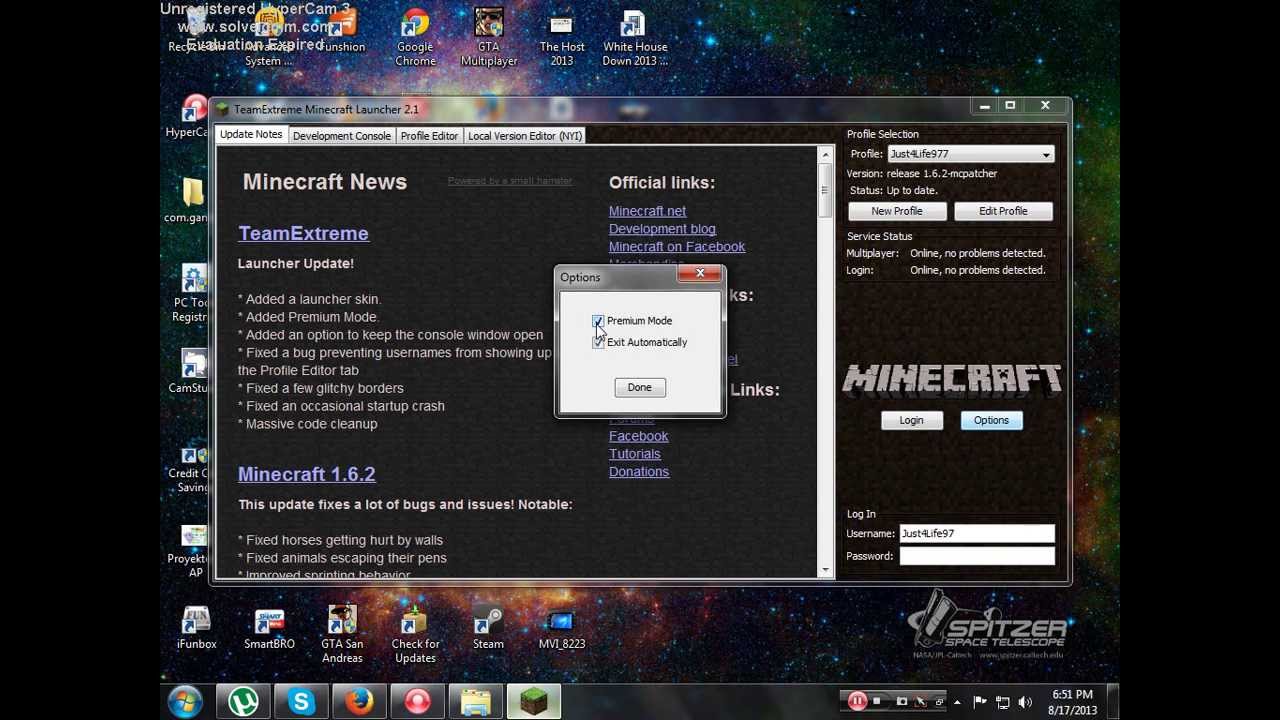Open the Facebook community link
This screenshot has height=720, width=1280.
pos(638,436)
